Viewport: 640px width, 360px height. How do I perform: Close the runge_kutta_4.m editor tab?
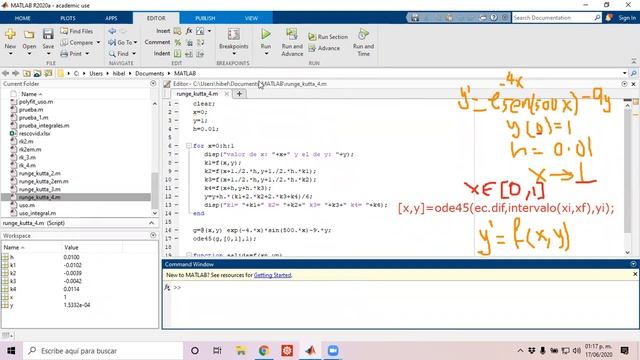coord(227,94)
